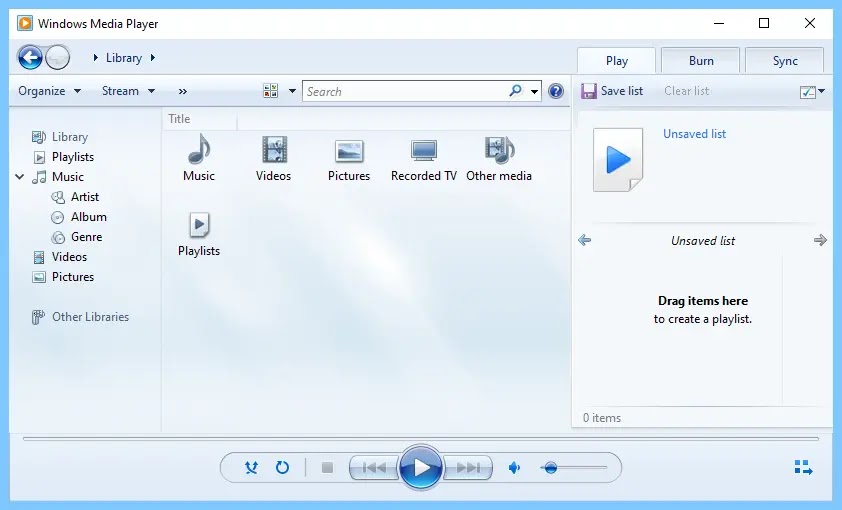
Task: Turn on repeat
Action: [x=282, y=468]
